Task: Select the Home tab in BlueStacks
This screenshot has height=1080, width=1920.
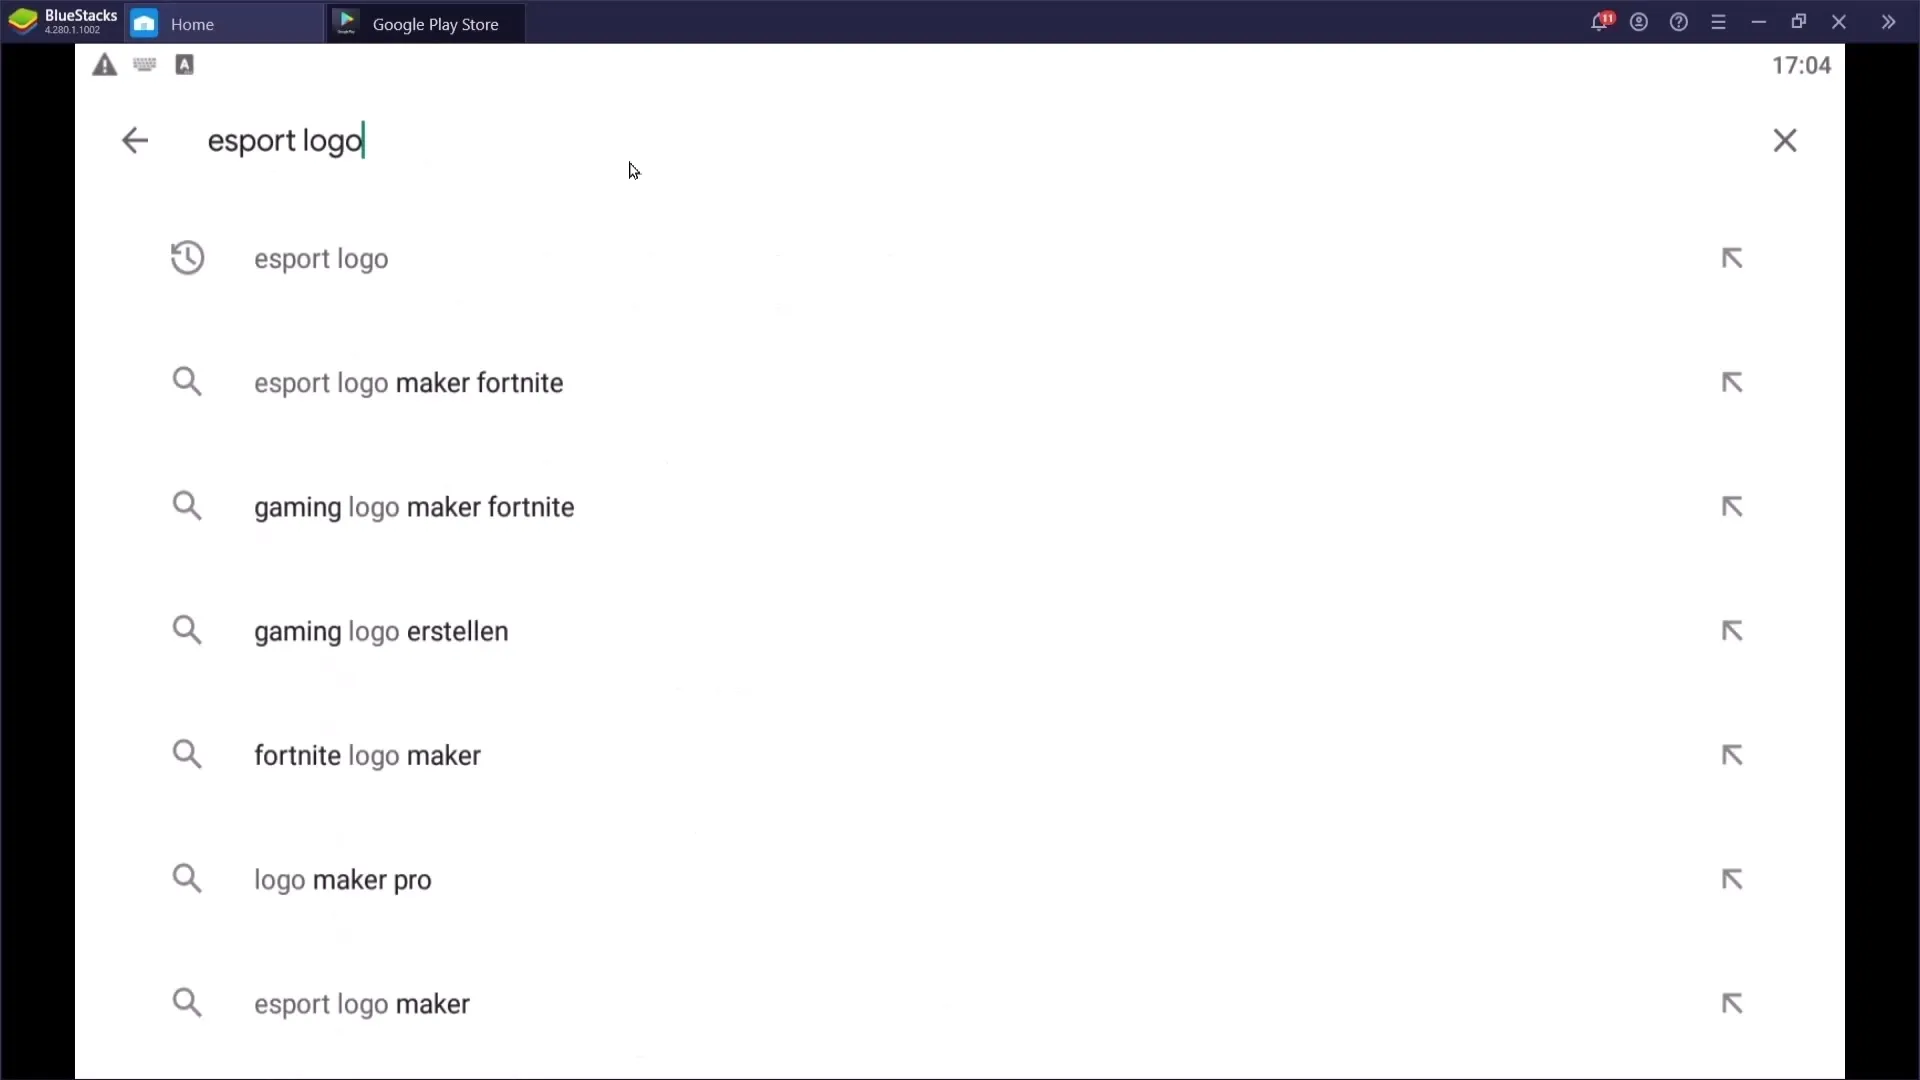Action: [191, 24]
